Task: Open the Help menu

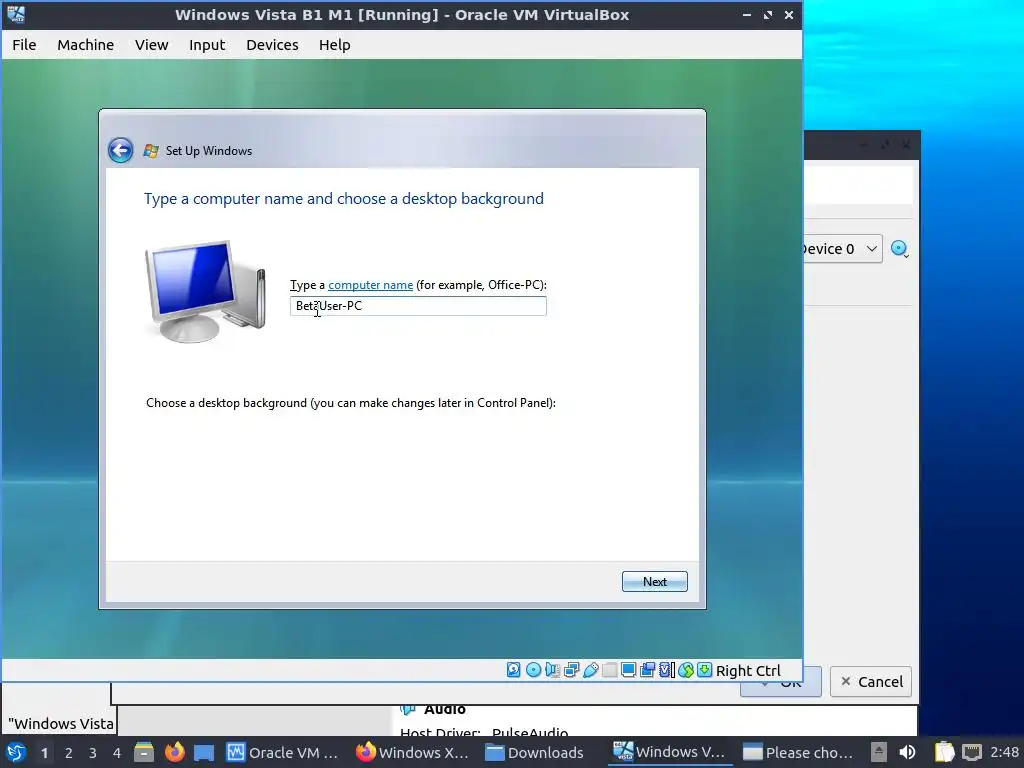Action: pyautogui.click(x=334, y=44)
